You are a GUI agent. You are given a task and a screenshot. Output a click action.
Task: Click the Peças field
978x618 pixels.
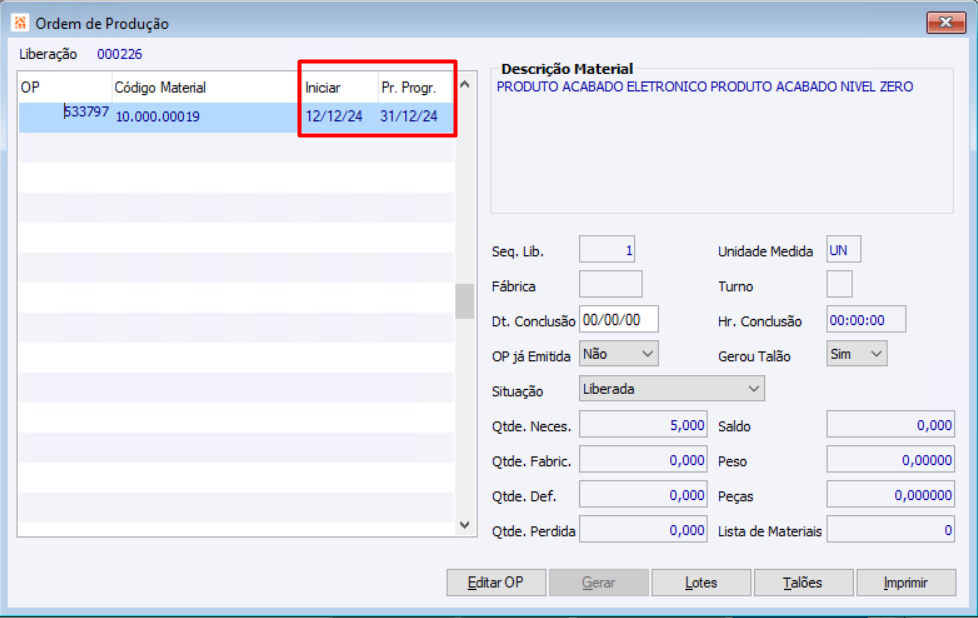[x=891, y=494]
